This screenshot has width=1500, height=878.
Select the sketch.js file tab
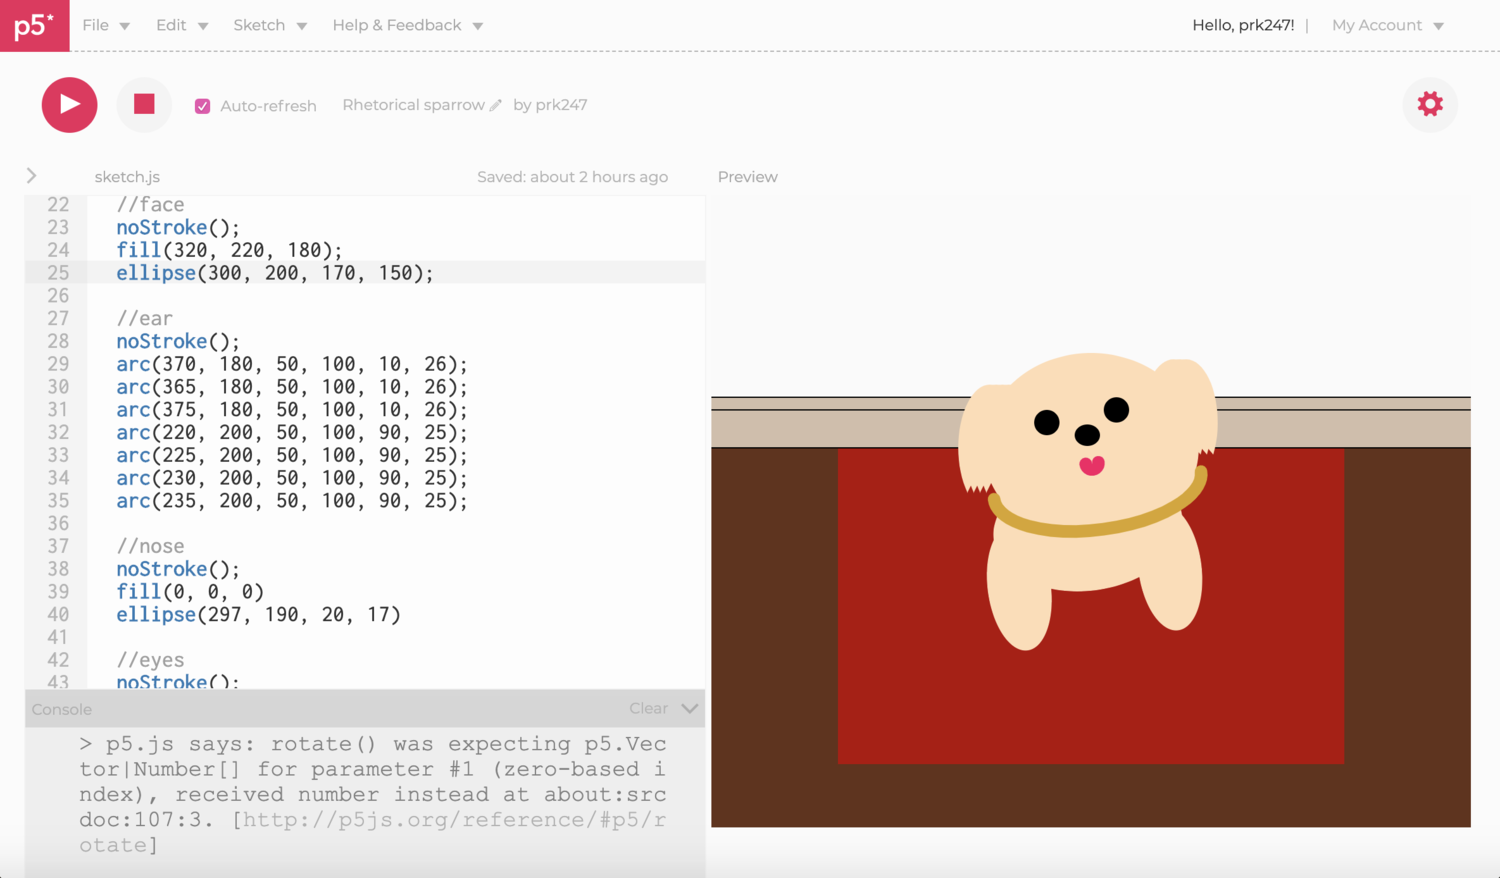(x=127, y=177)
